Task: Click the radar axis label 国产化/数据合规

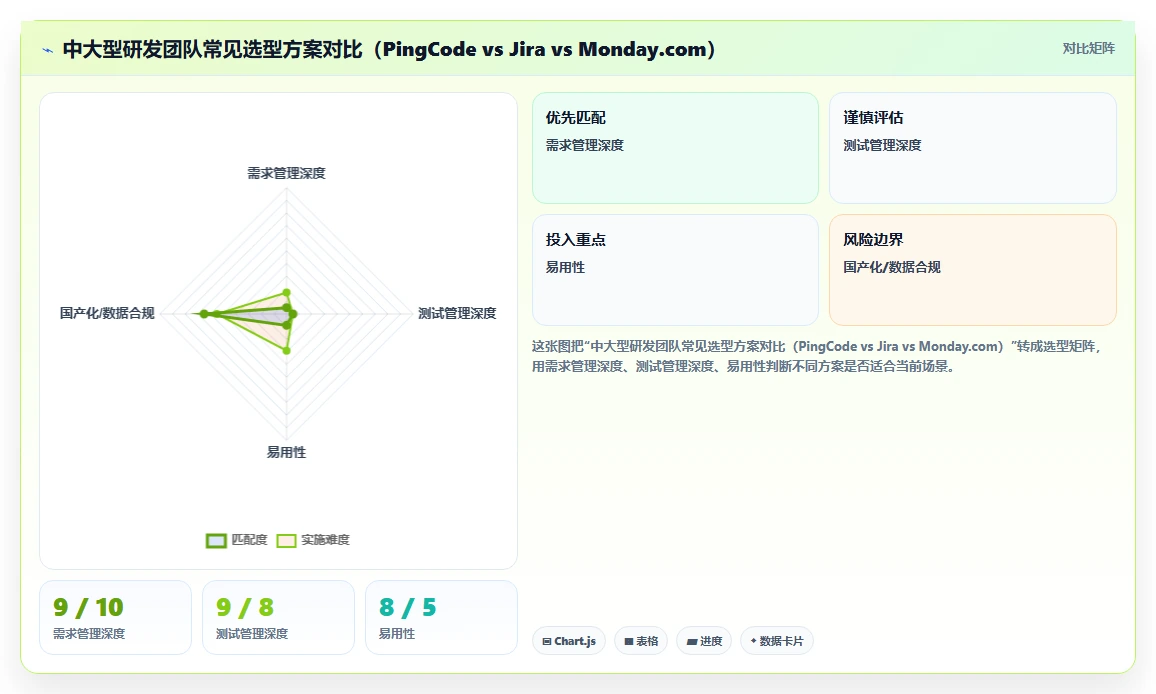Action: click(107, 313)
